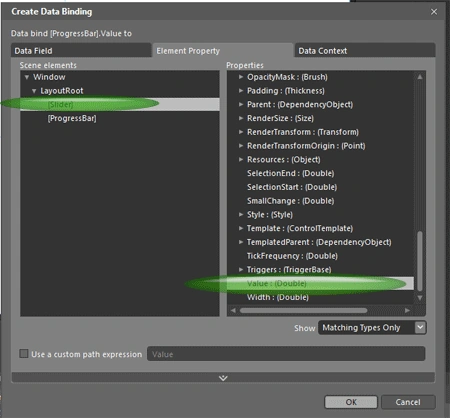This screenshot has width=450, height=418.
Task: Select the Element Property tab
Action: pos(223,51)
